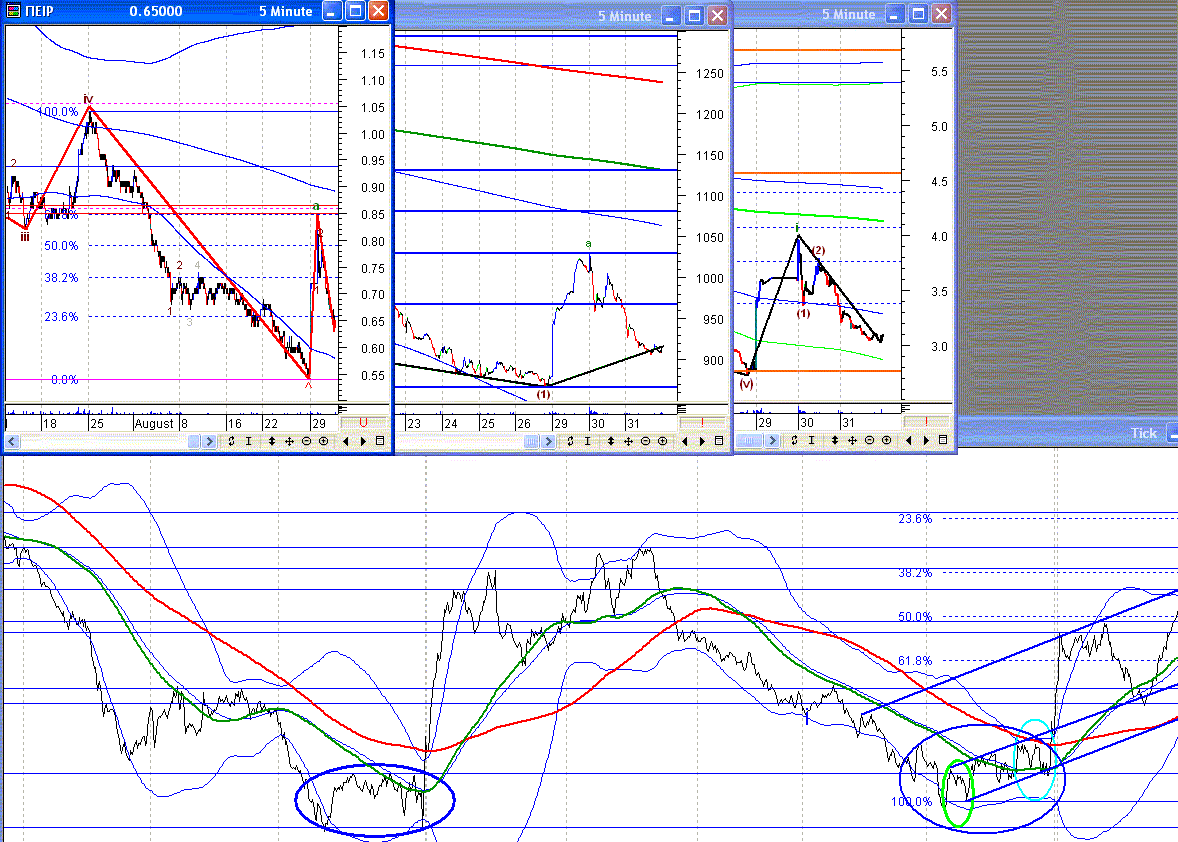Click scroll right arrow in ΠΕΙΡ window scrollbar
Viewport: 1178px width, 842px height.
click(210, 441)
